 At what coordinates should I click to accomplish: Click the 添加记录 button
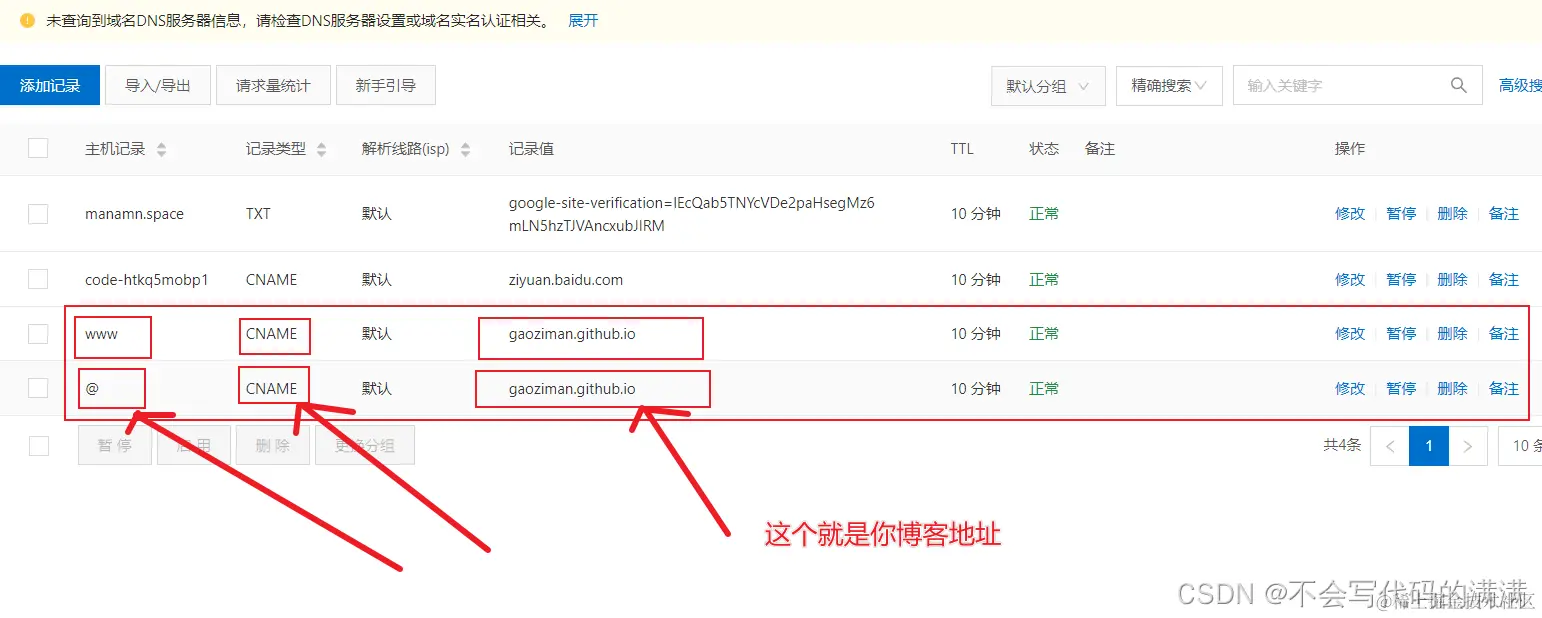(x=50, y=86)
